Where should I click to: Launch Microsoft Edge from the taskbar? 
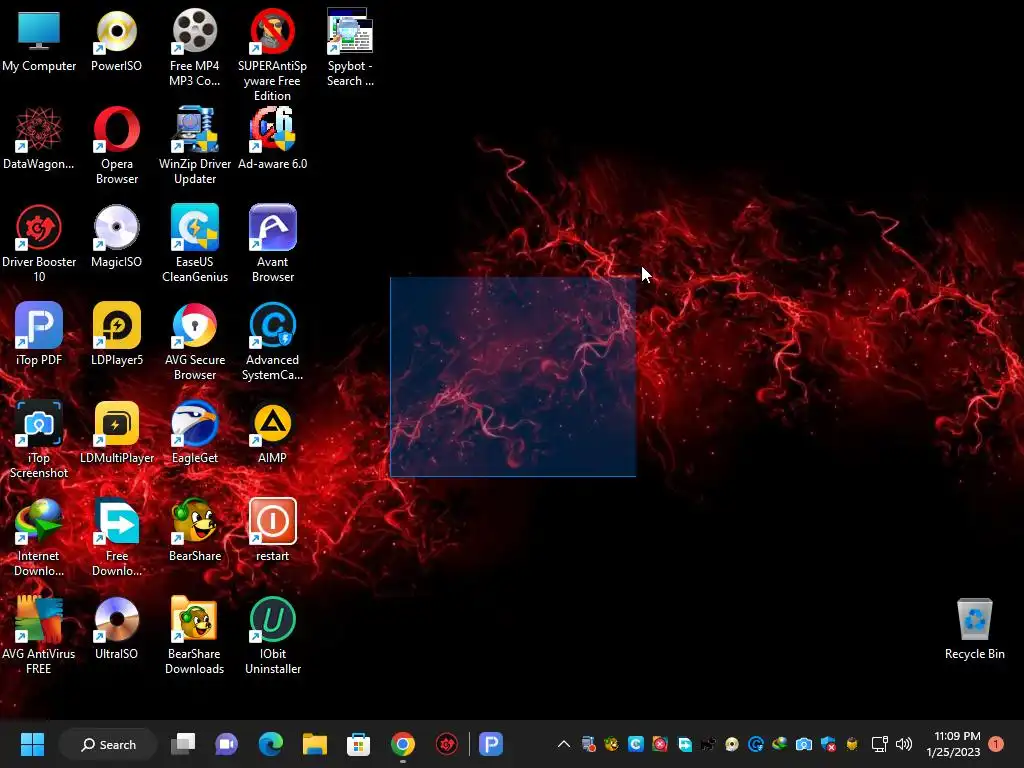tap(270, 744)
